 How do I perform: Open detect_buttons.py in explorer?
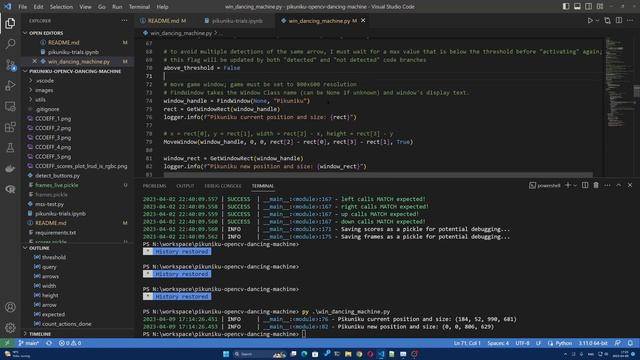click(57, 176)
